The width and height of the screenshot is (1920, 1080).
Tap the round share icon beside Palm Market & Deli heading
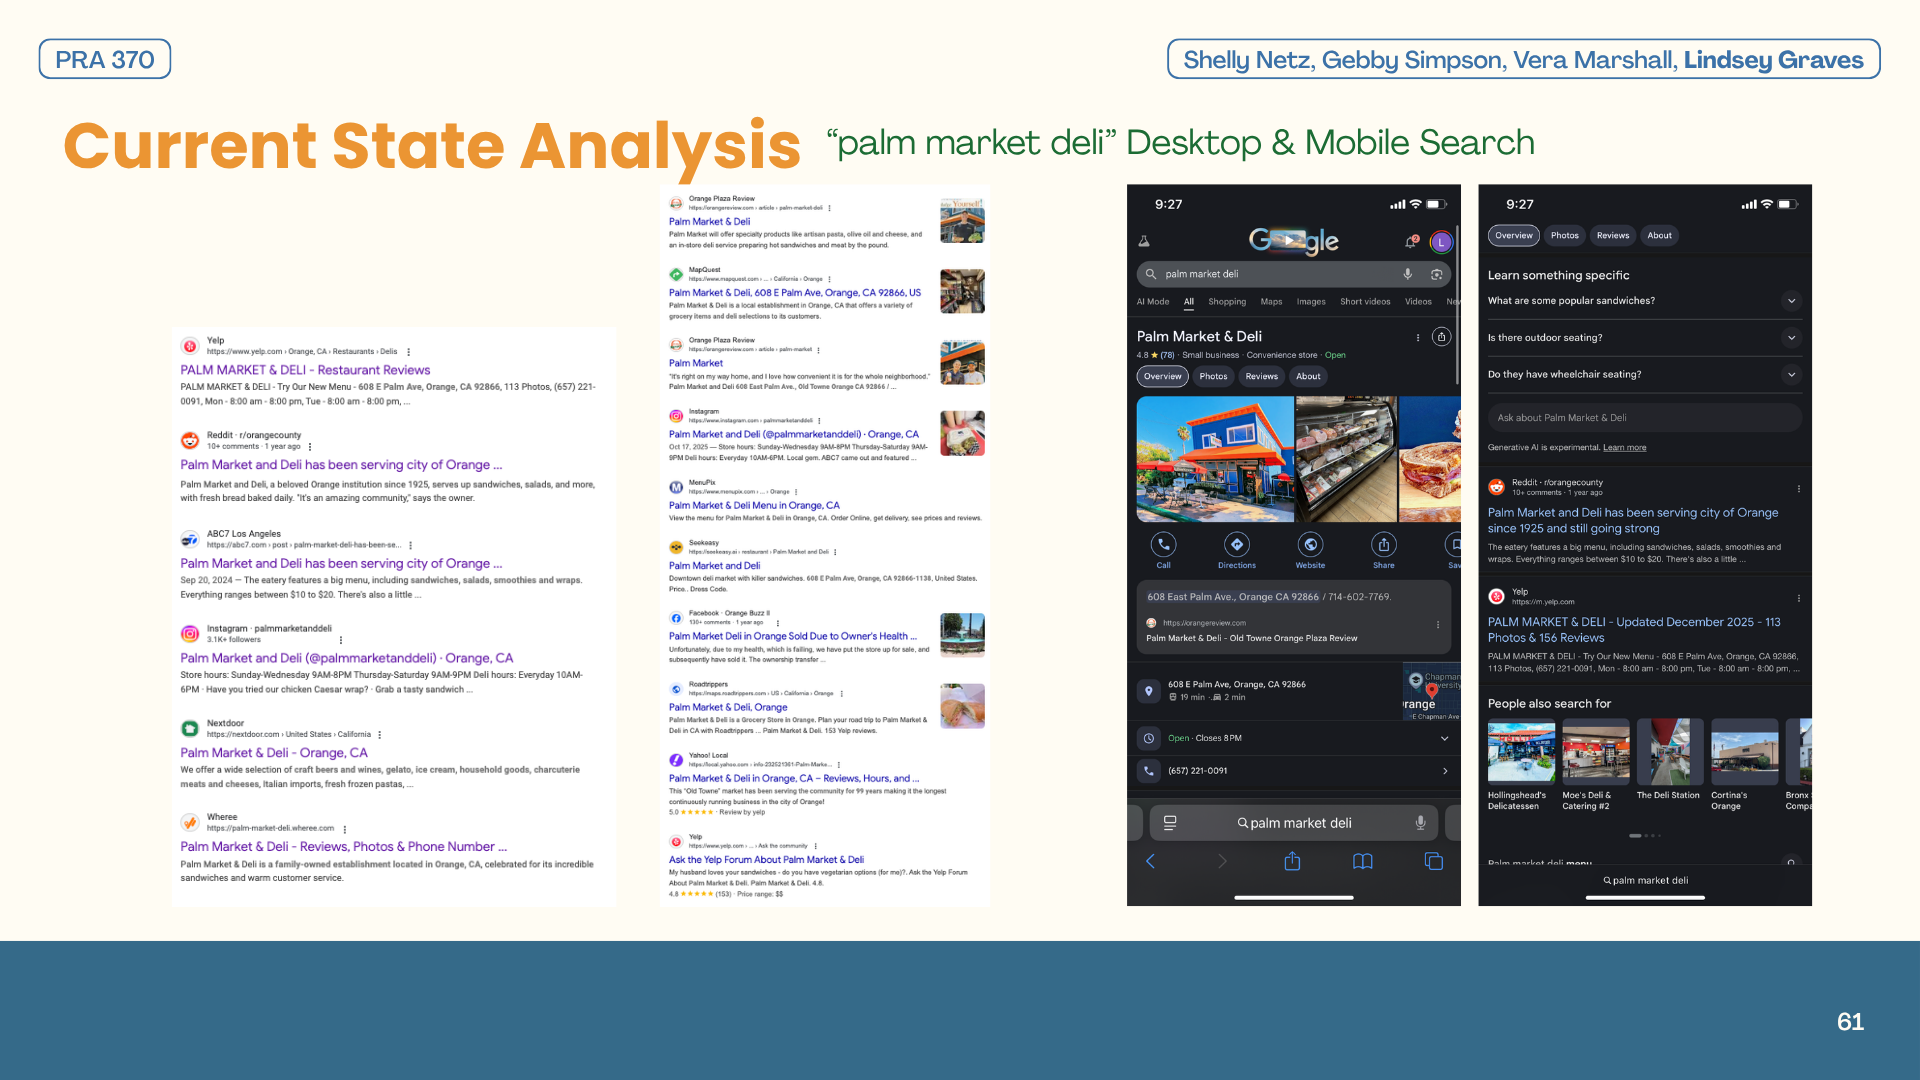1441,337
